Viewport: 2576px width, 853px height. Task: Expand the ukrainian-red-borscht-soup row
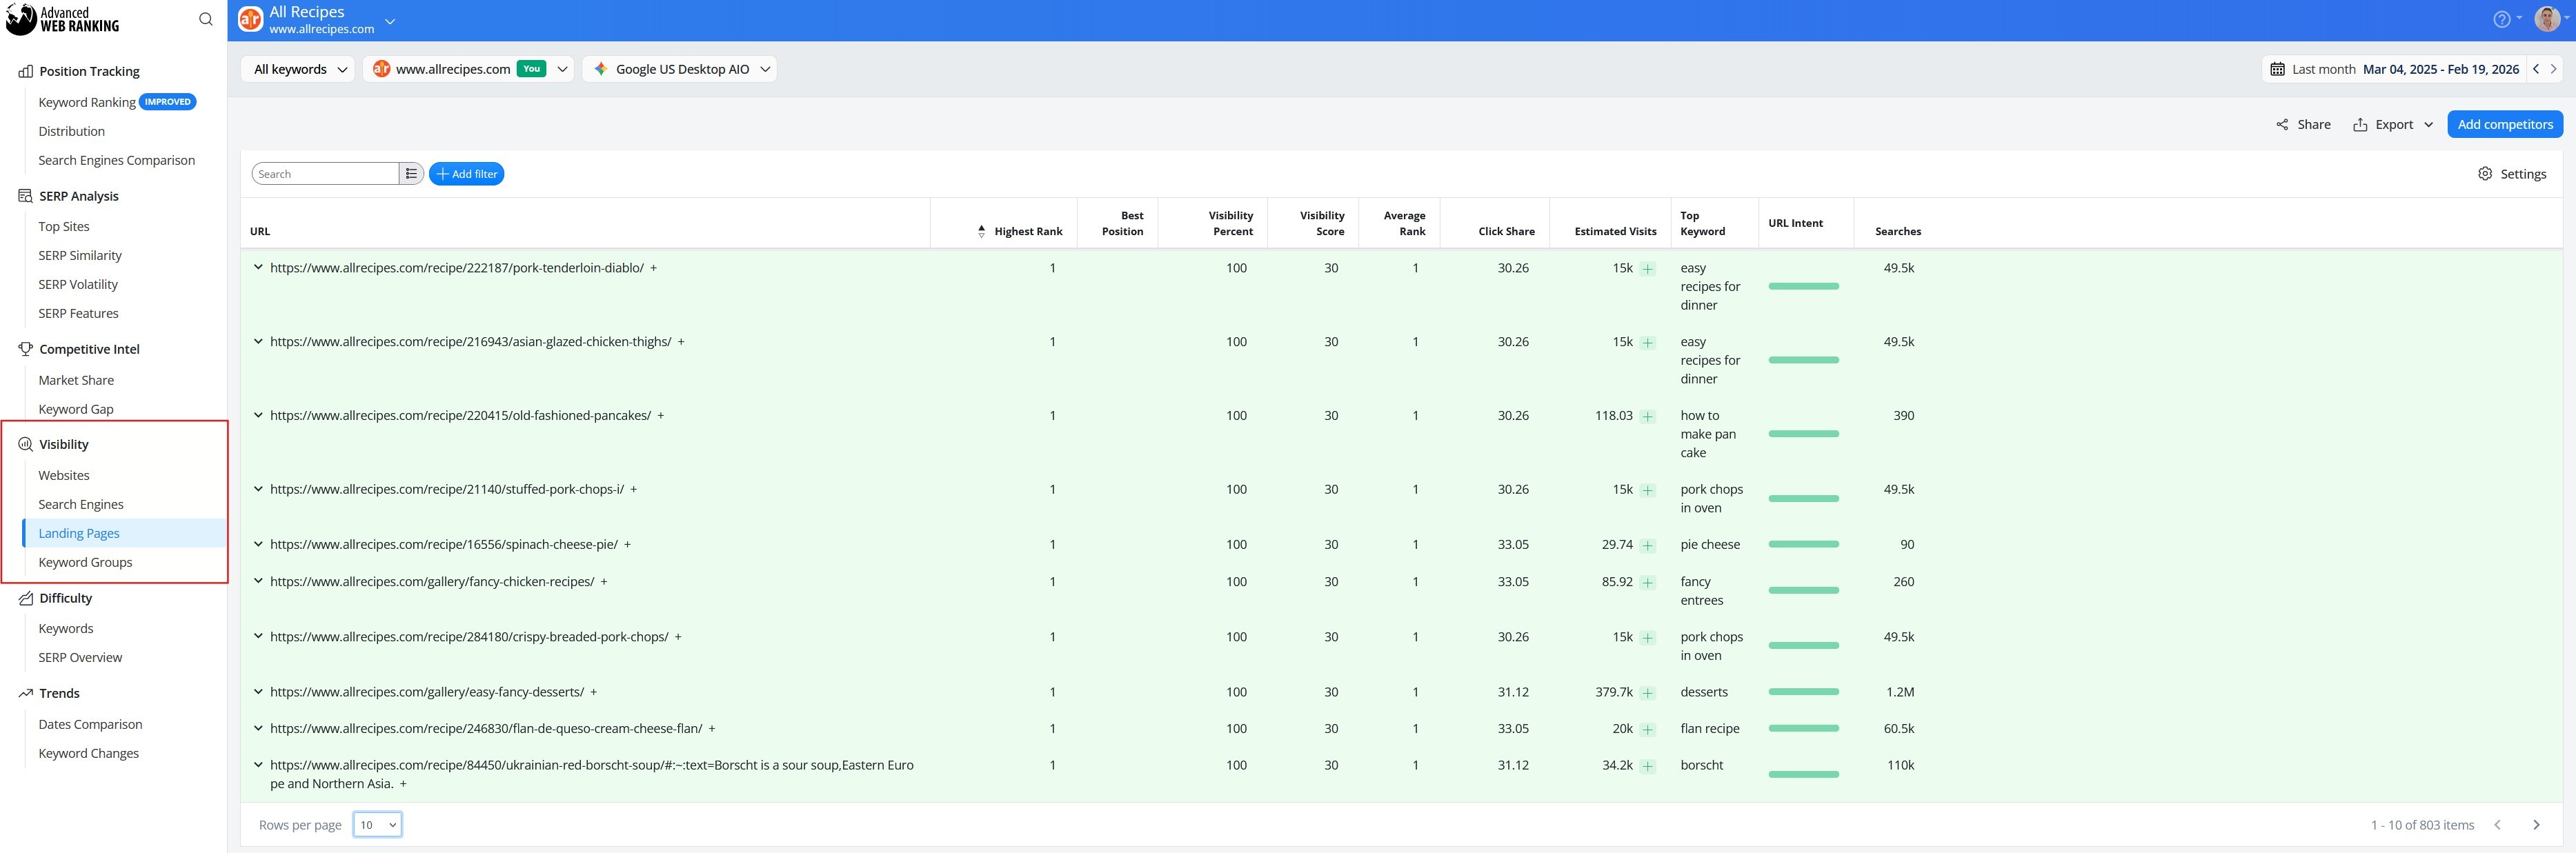258,766
